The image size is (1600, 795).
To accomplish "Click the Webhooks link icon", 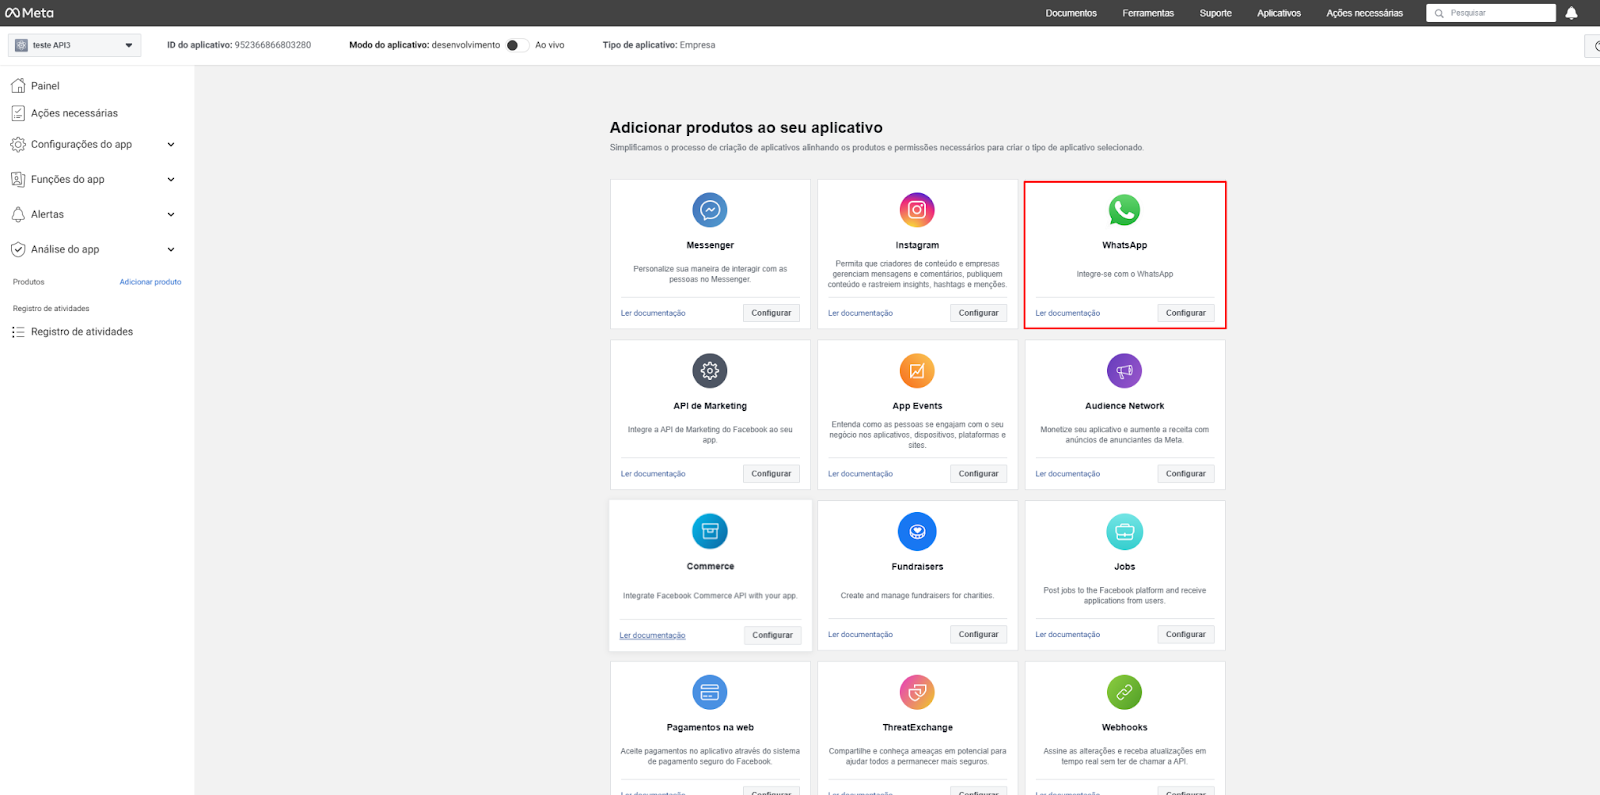I will [x=1124, y=692].
